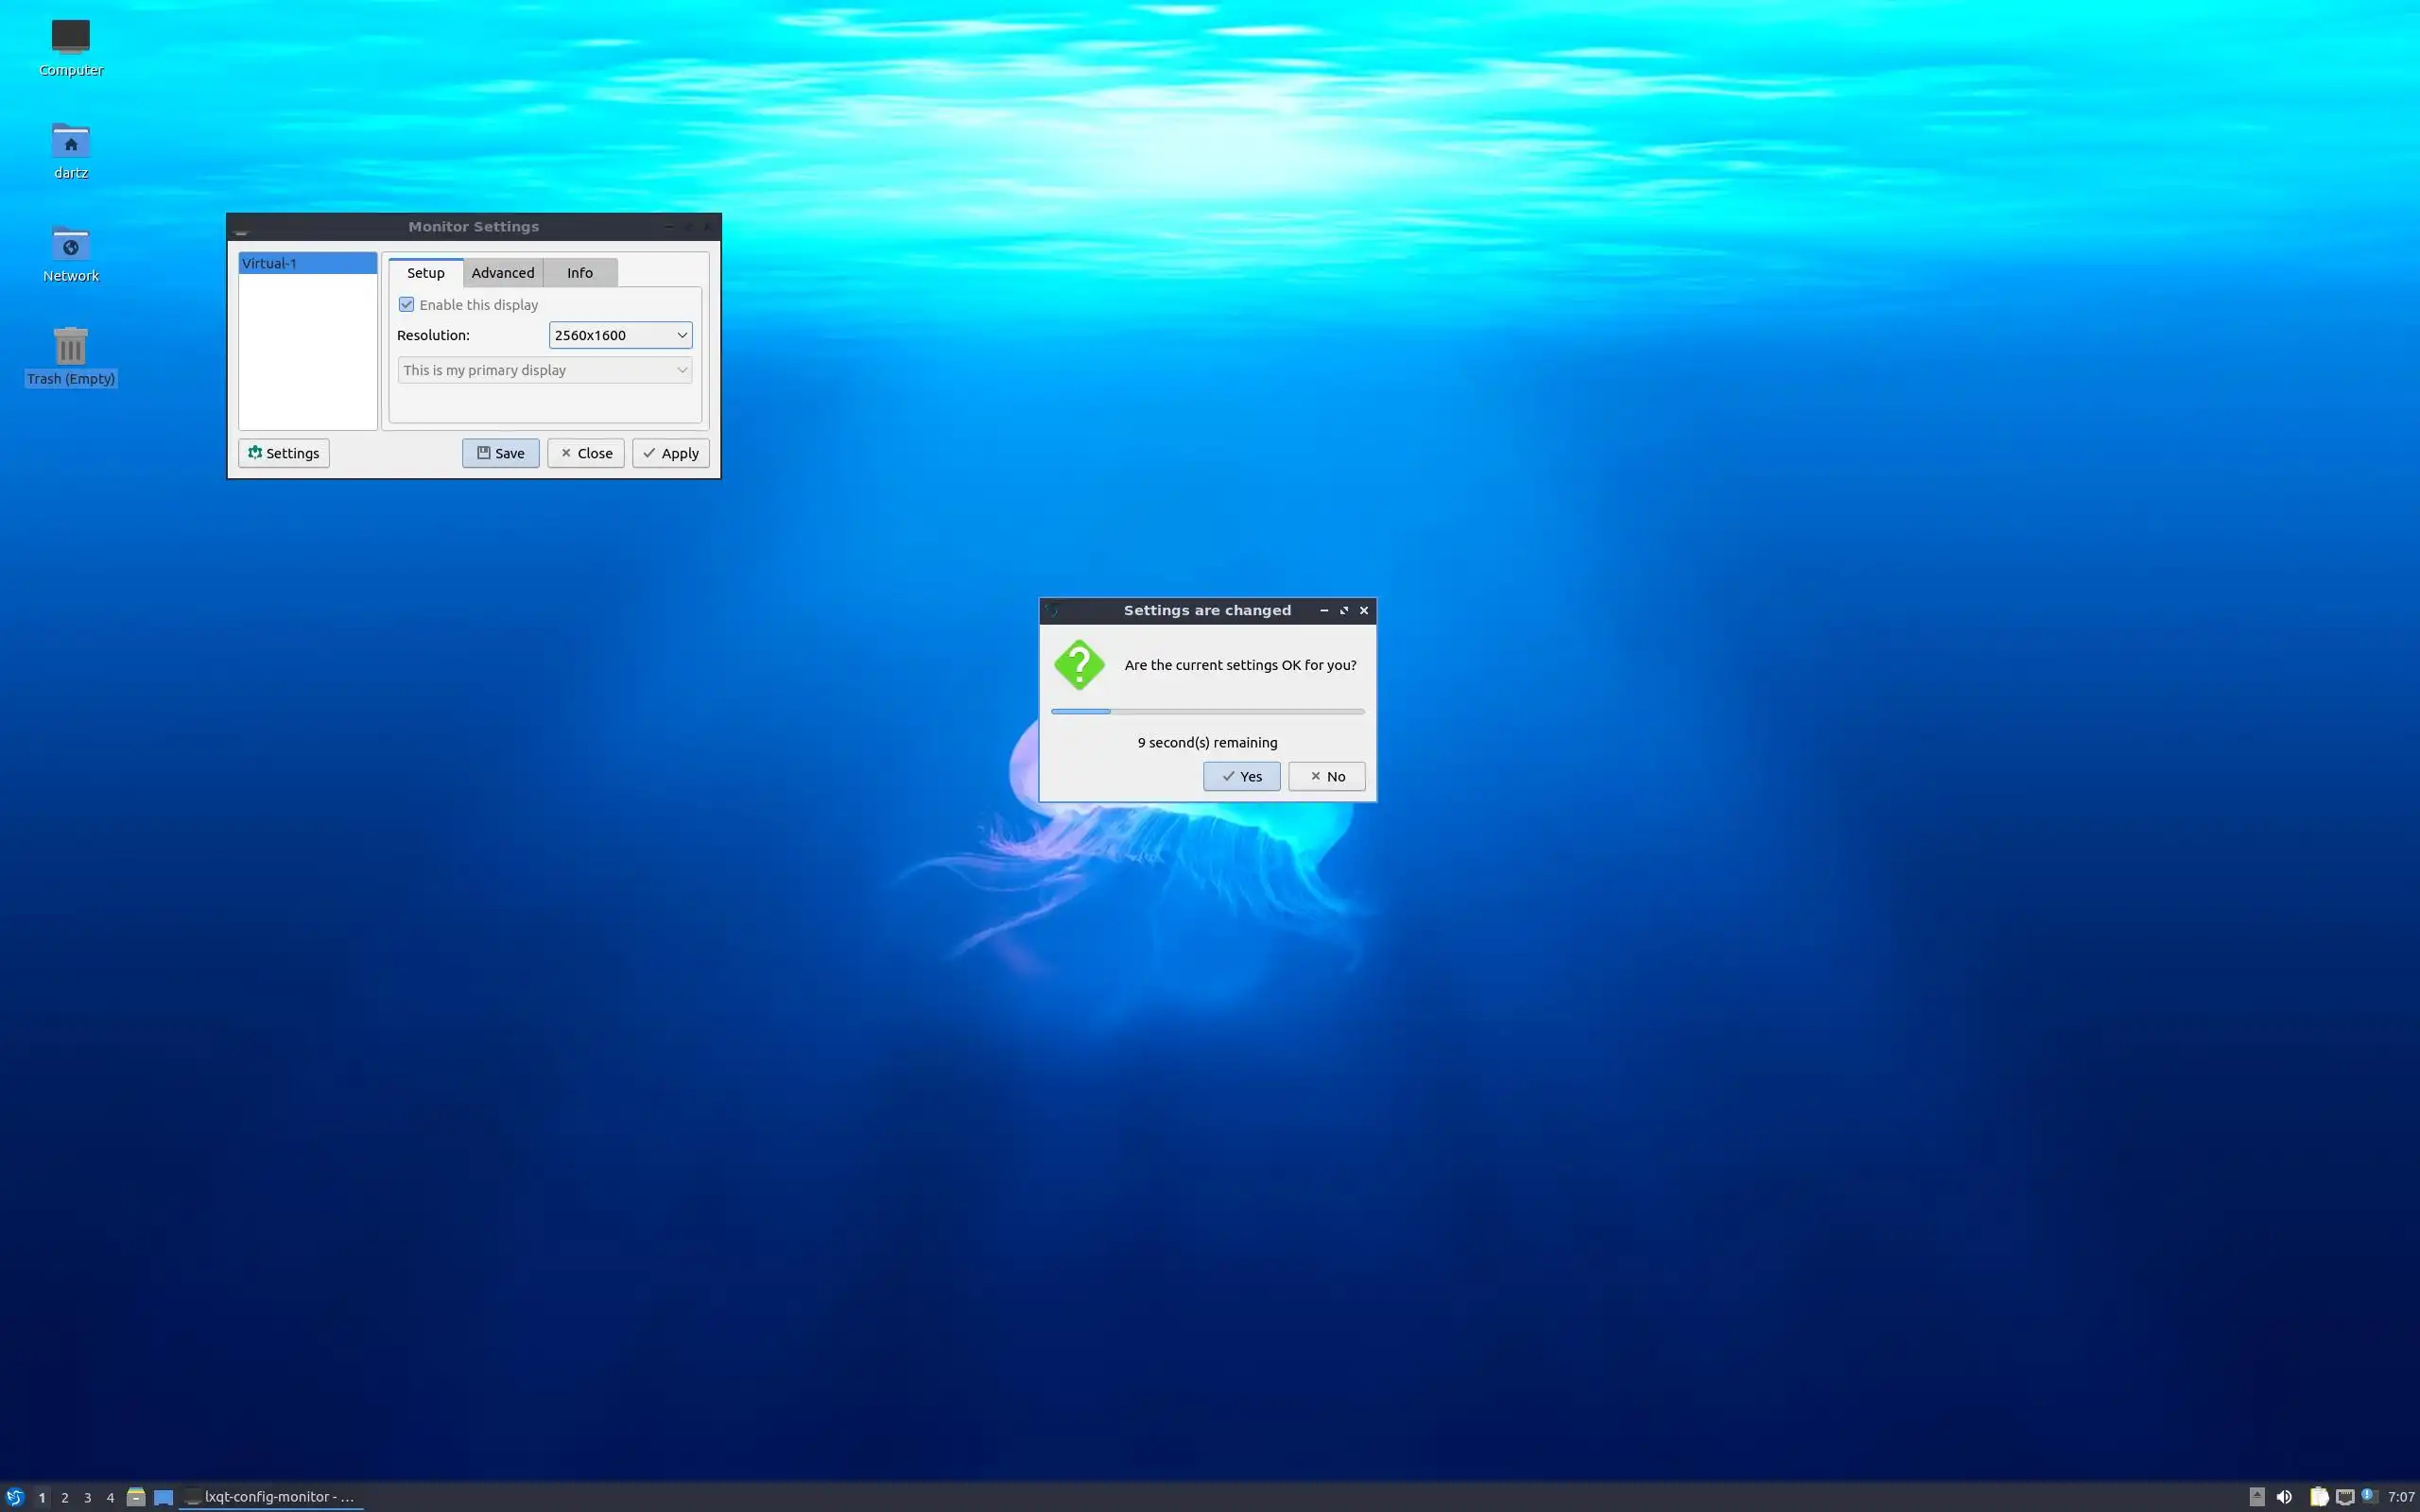The width and height of the screenshot is (2420, 1512).
Task: Open the LXQt start menu
Action: (14, 1497)
